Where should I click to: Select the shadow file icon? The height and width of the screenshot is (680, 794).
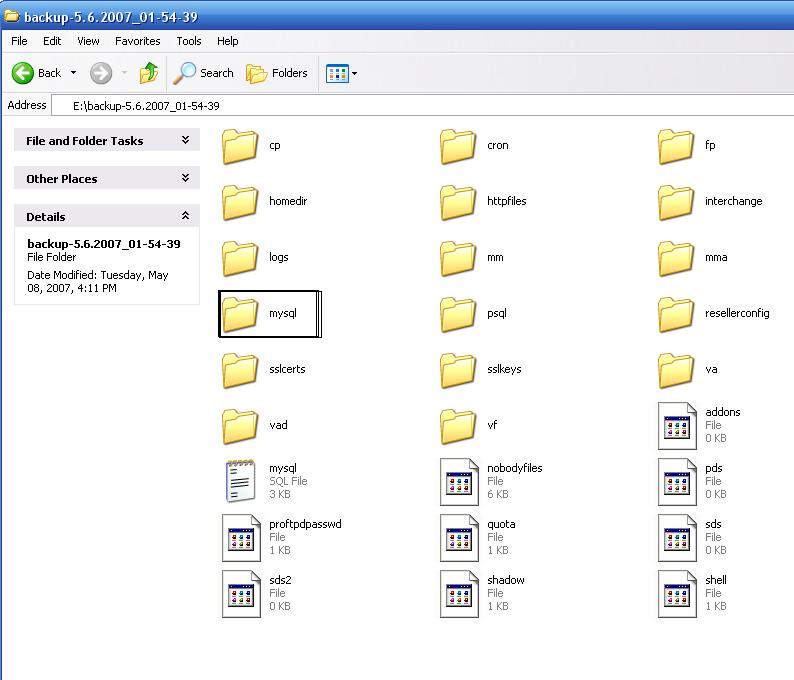459,593
